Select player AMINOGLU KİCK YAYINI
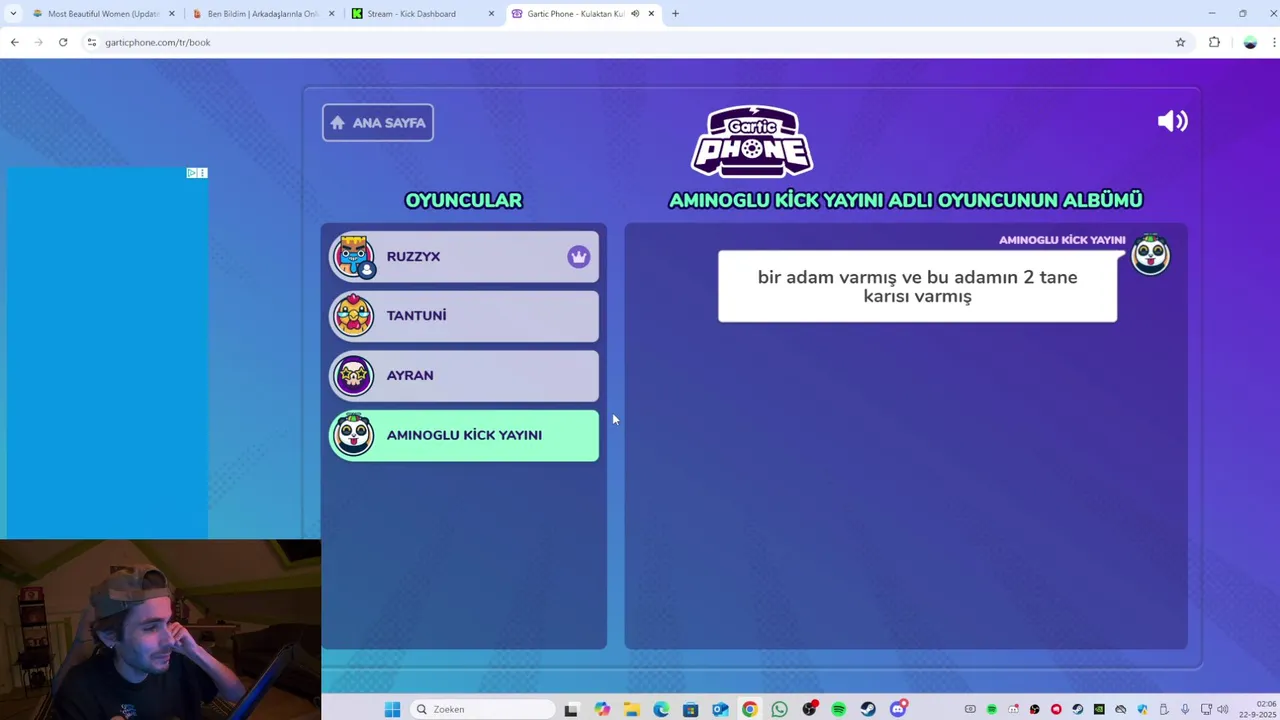This screenshot has width=1280, height=720. click(x=465, y=436)
